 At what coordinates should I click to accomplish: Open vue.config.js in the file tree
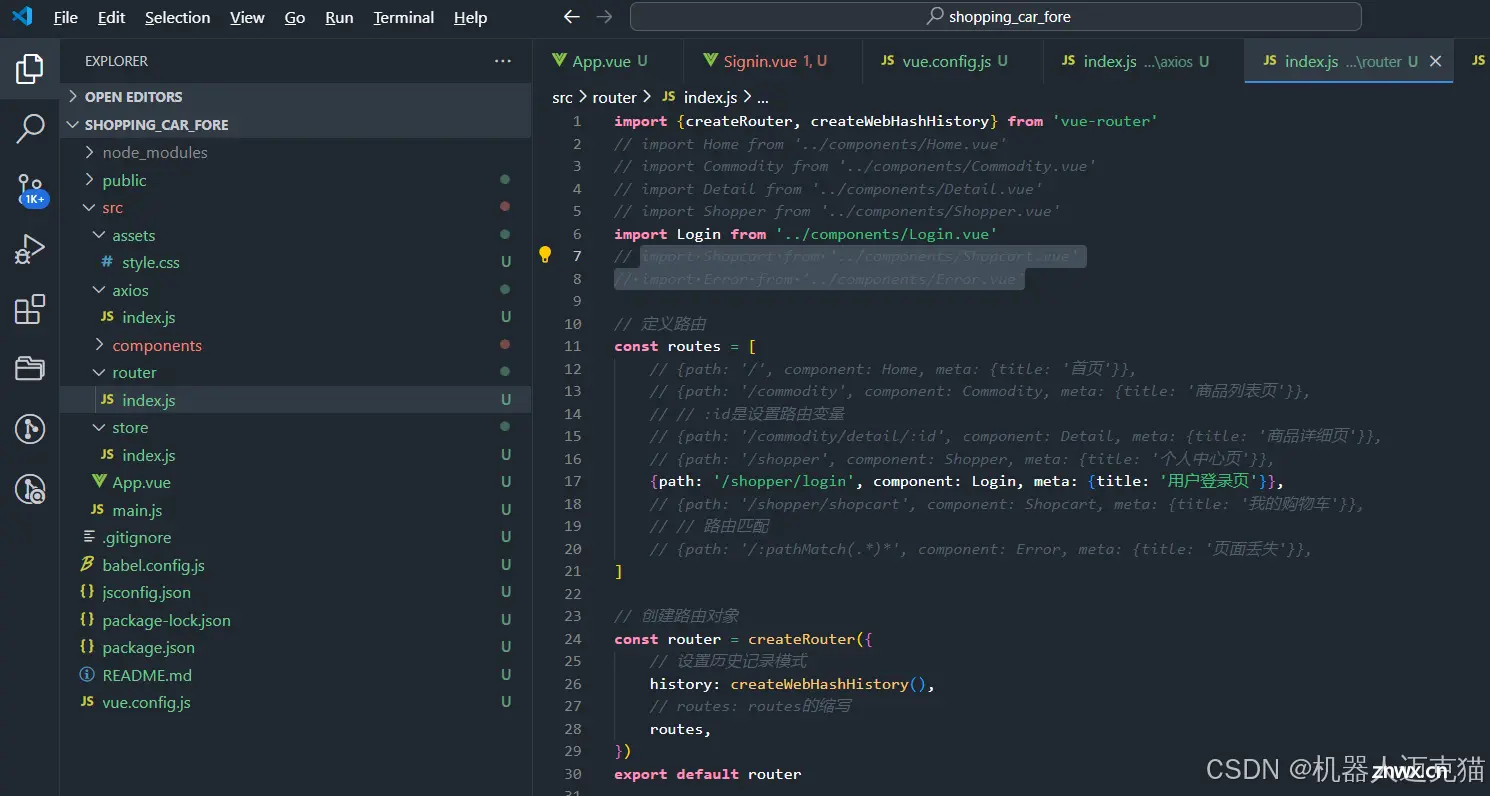click(296, 702)
